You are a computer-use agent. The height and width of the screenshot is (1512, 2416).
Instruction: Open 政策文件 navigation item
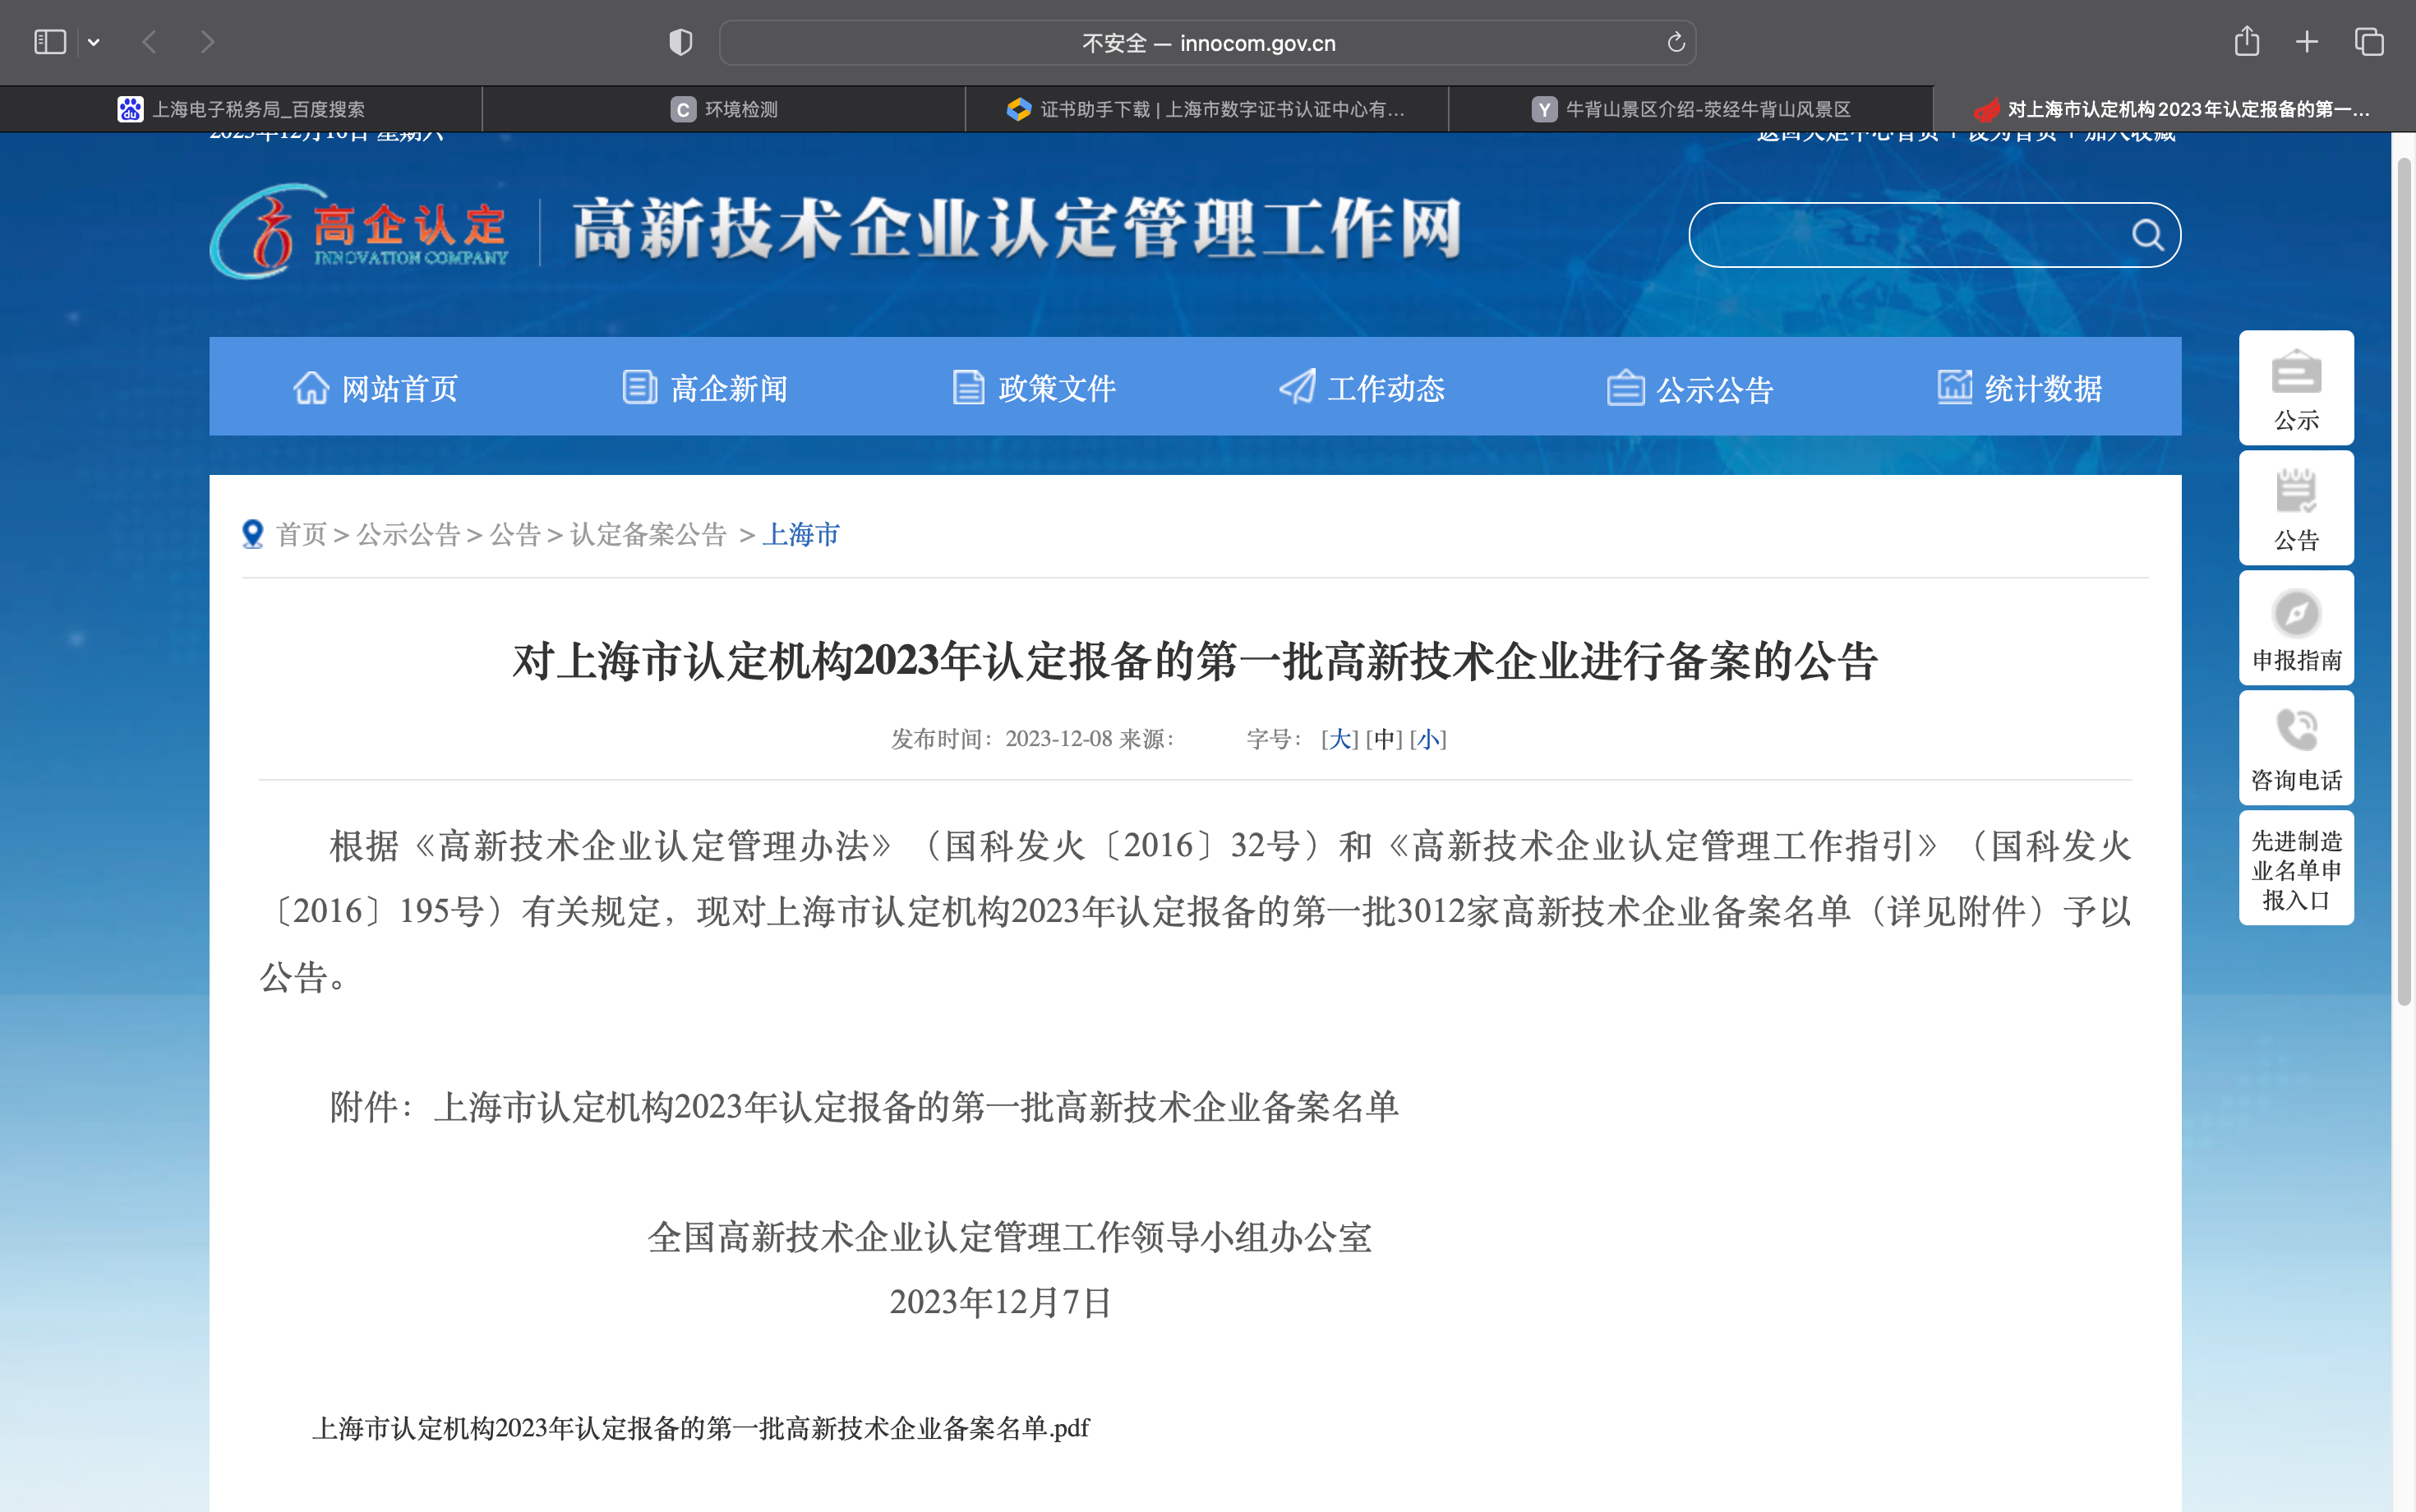pyautogui.click(x=1033, y=388)
